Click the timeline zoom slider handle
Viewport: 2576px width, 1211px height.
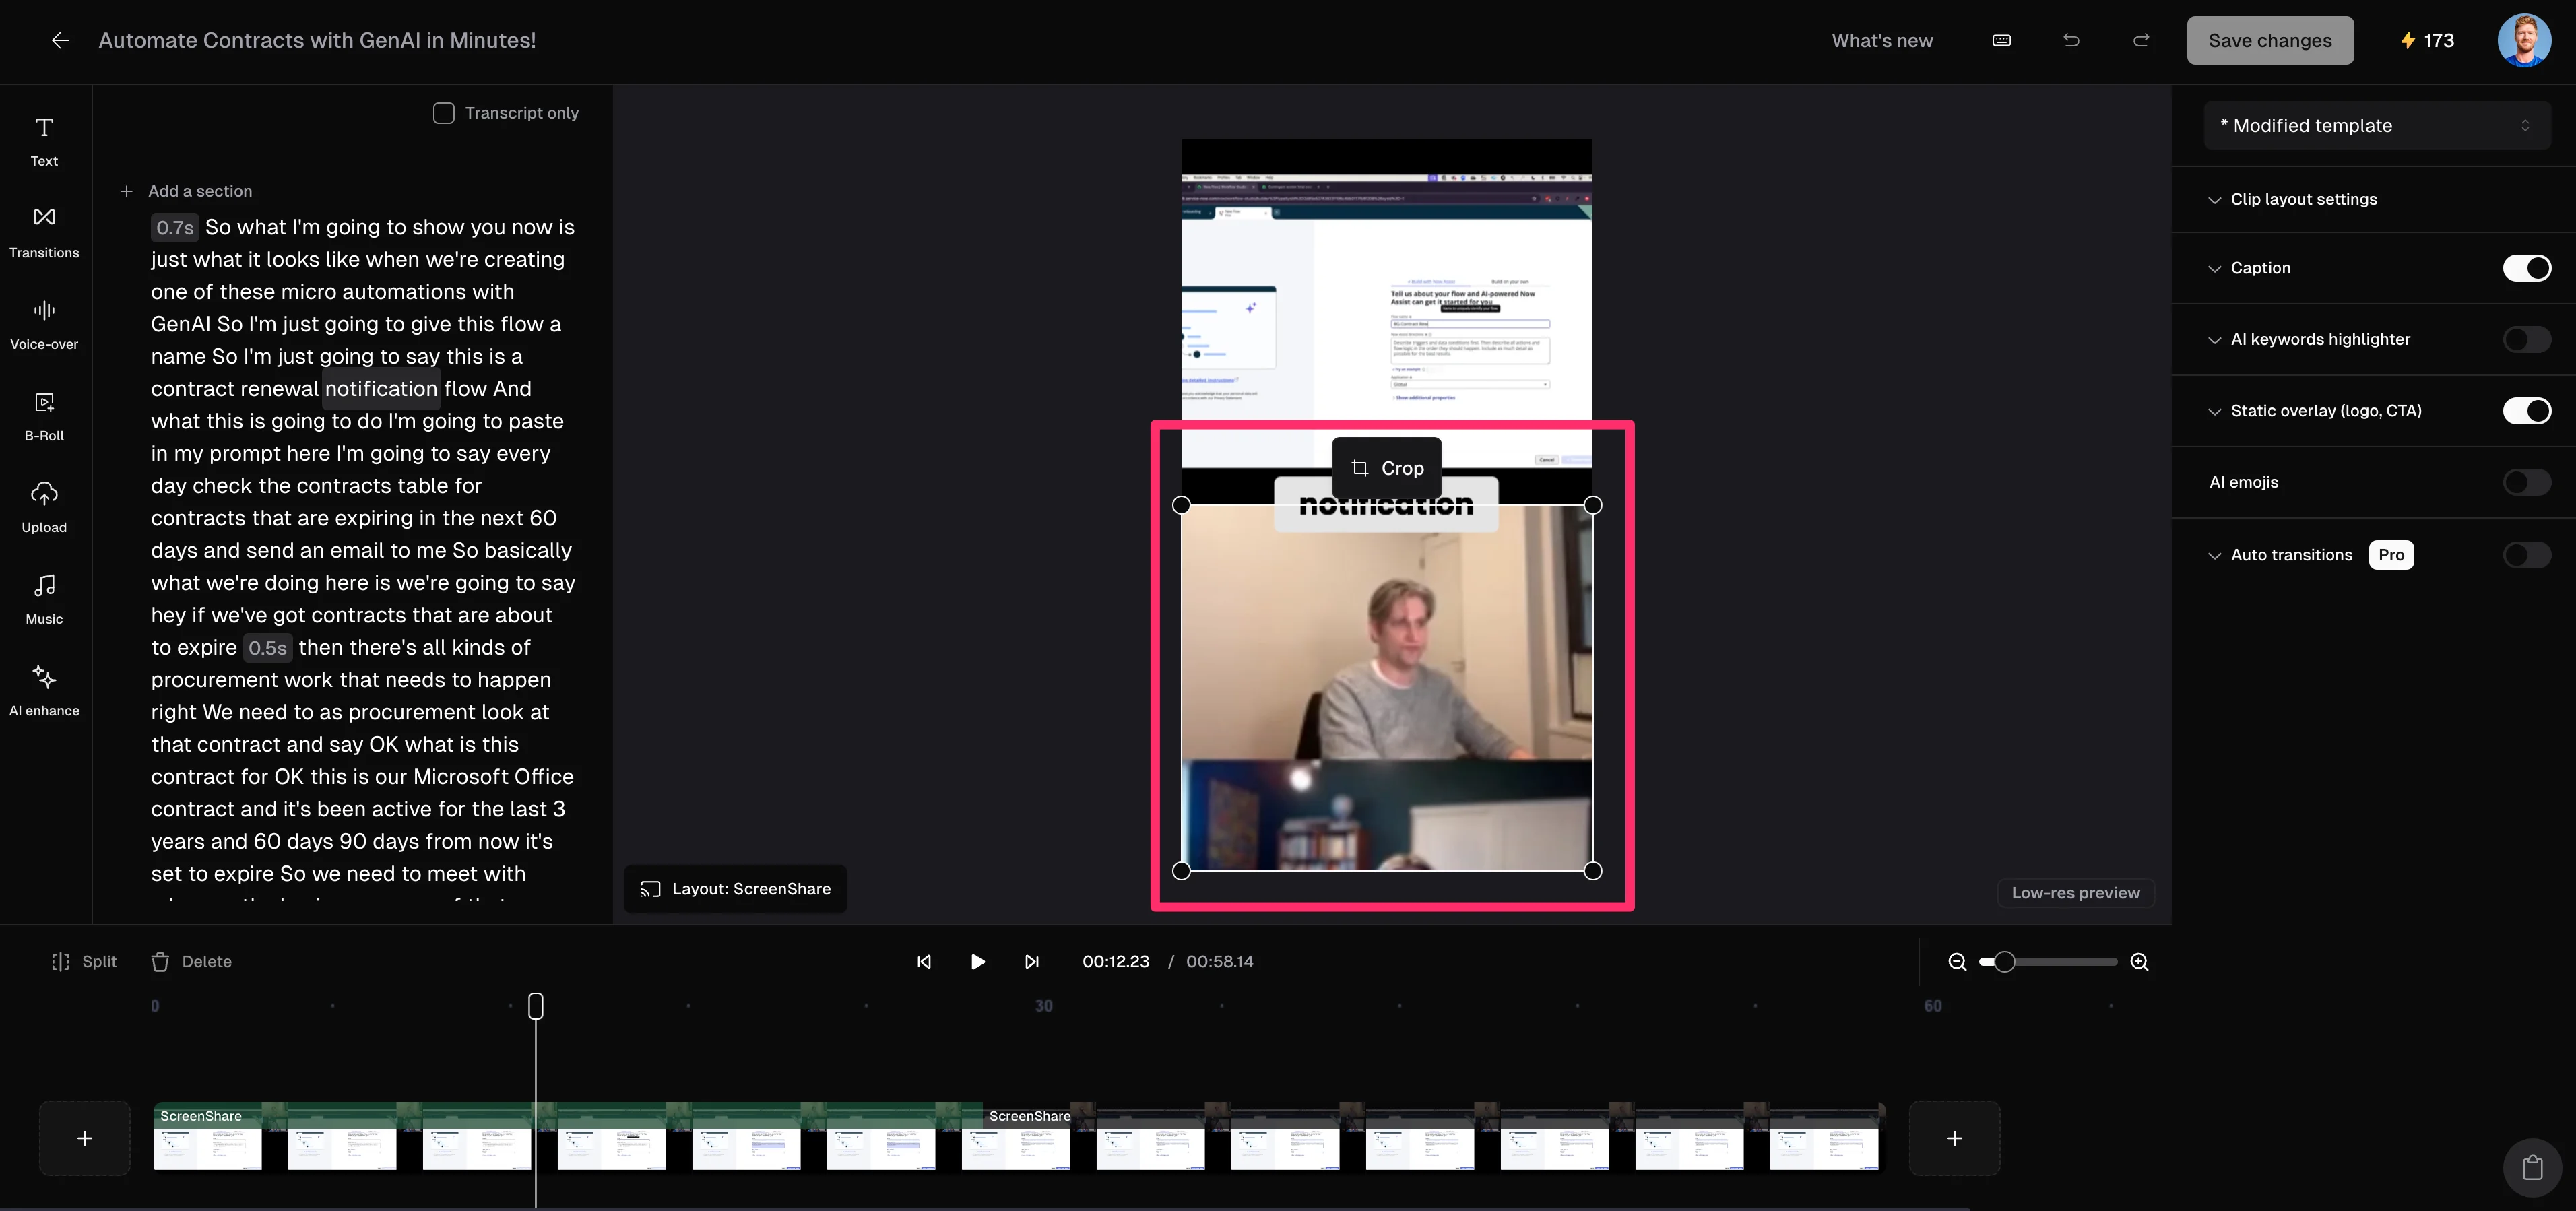point(2004,961)
